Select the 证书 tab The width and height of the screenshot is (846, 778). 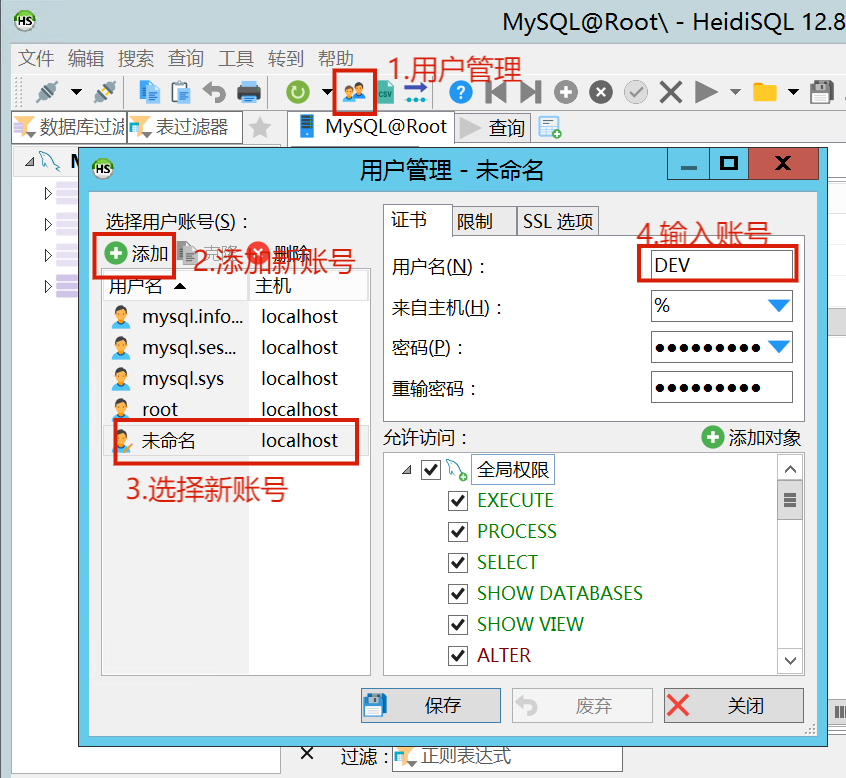(x=418, y=220)
